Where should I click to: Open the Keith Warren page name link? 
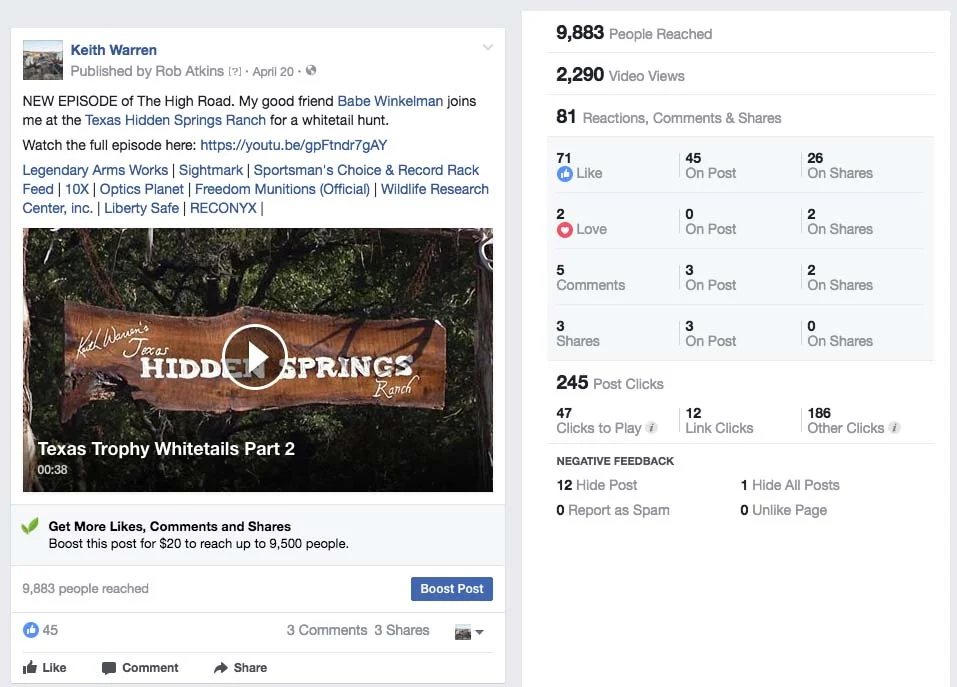point(114,50)
